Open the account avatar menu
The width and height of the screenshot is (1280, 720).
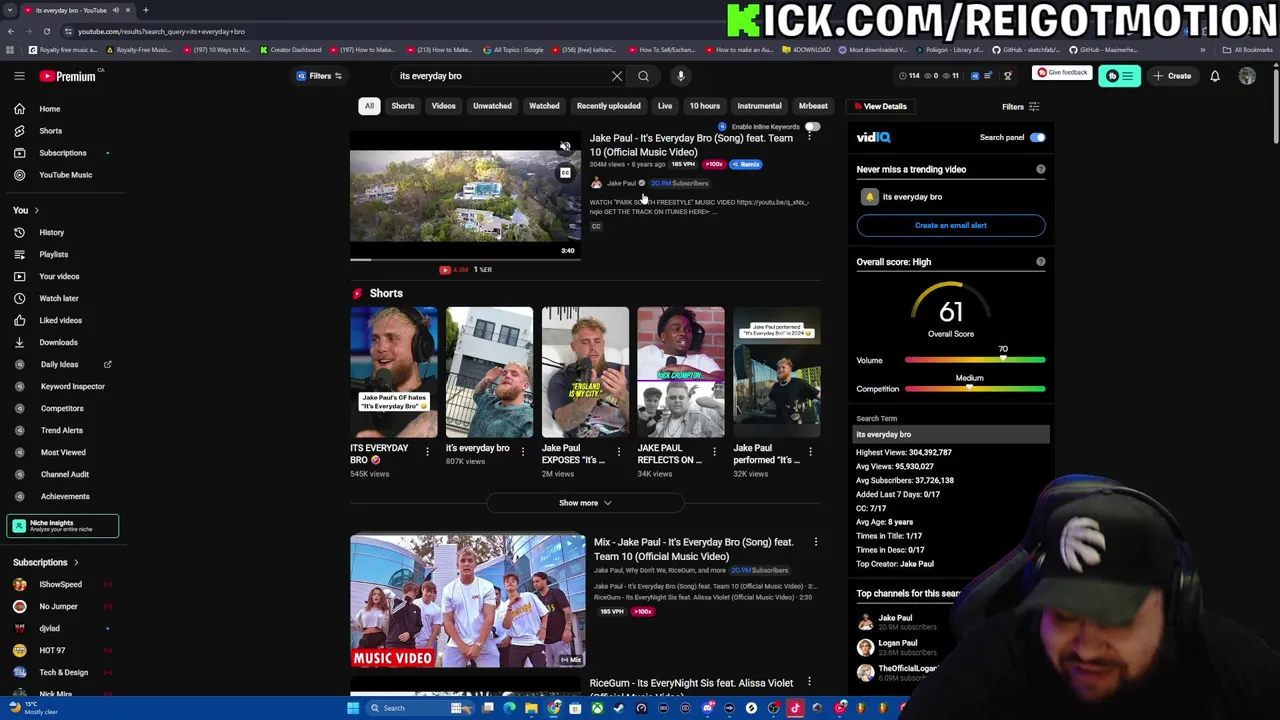coord(1247,76)
